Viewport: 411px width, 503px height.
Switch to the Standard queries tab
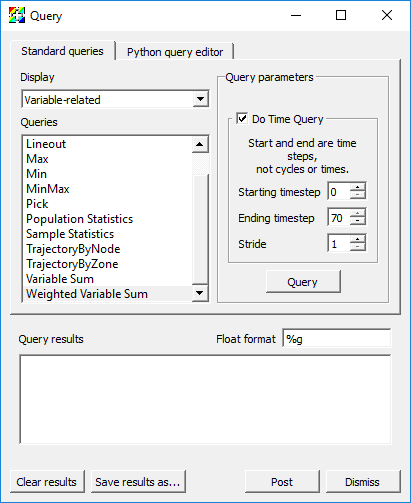point(62,51)
